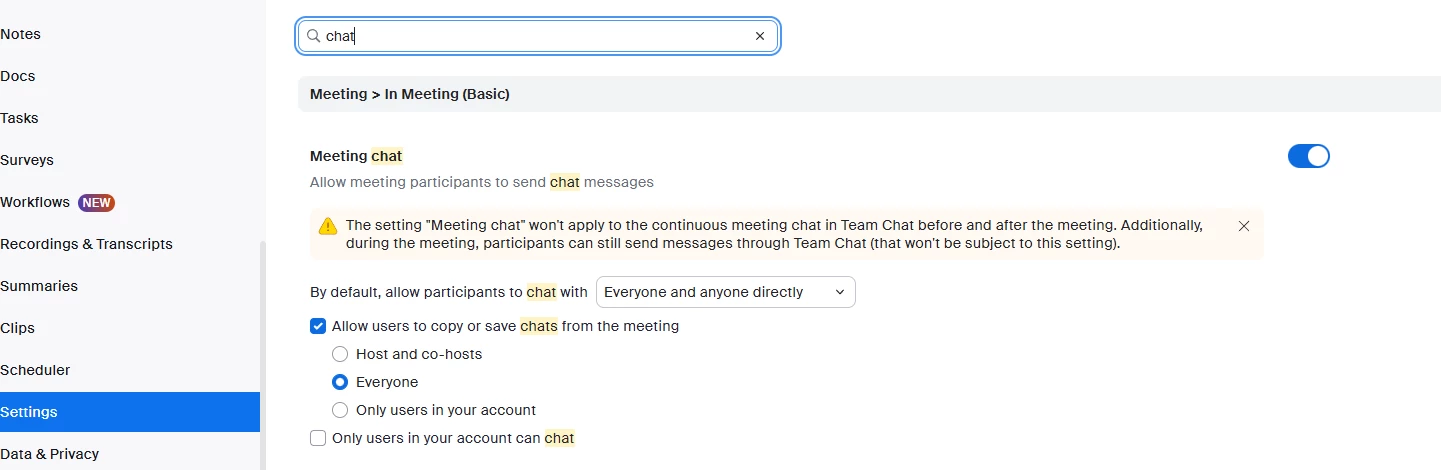Click the NEW badge beside Workflows

pos(97,202)
